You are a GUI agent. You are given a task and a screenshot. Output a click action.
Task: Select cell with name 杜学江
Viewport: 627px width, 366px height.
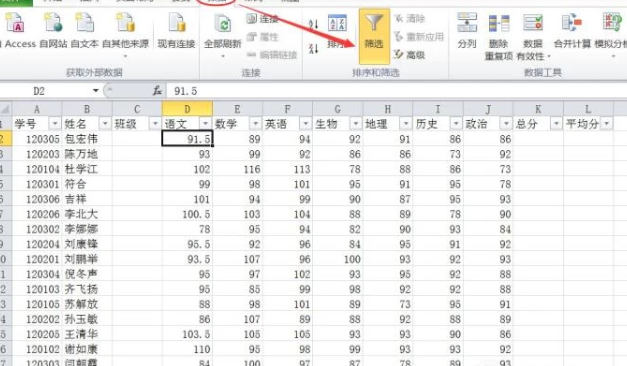point(87,169)
